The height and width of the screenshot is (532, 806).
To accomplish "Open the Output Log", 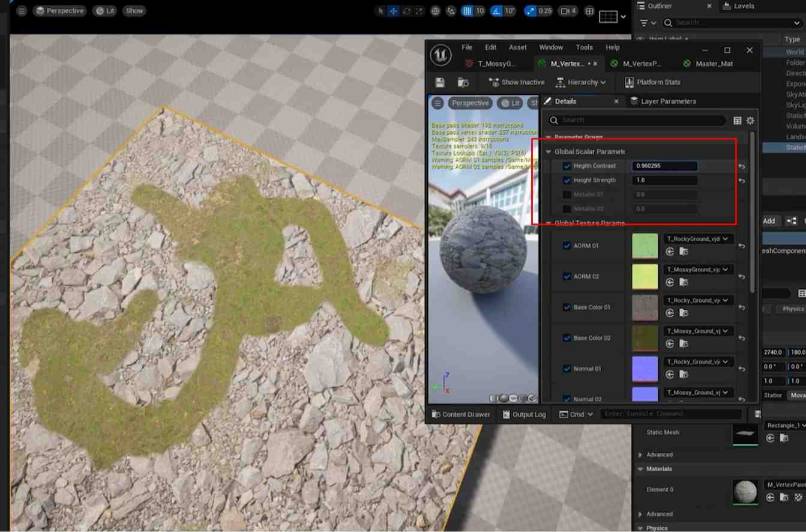I will (x=524, y=414).
